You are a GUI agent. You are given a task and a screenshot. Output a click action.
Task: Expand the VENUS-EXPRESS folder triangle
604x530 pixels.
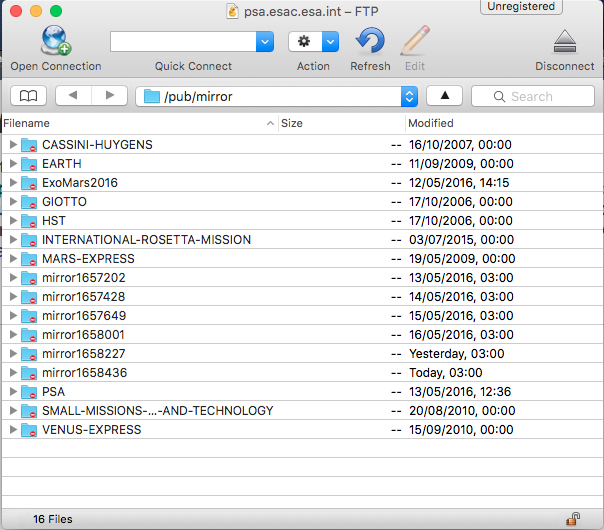click(x=13, y=429)
